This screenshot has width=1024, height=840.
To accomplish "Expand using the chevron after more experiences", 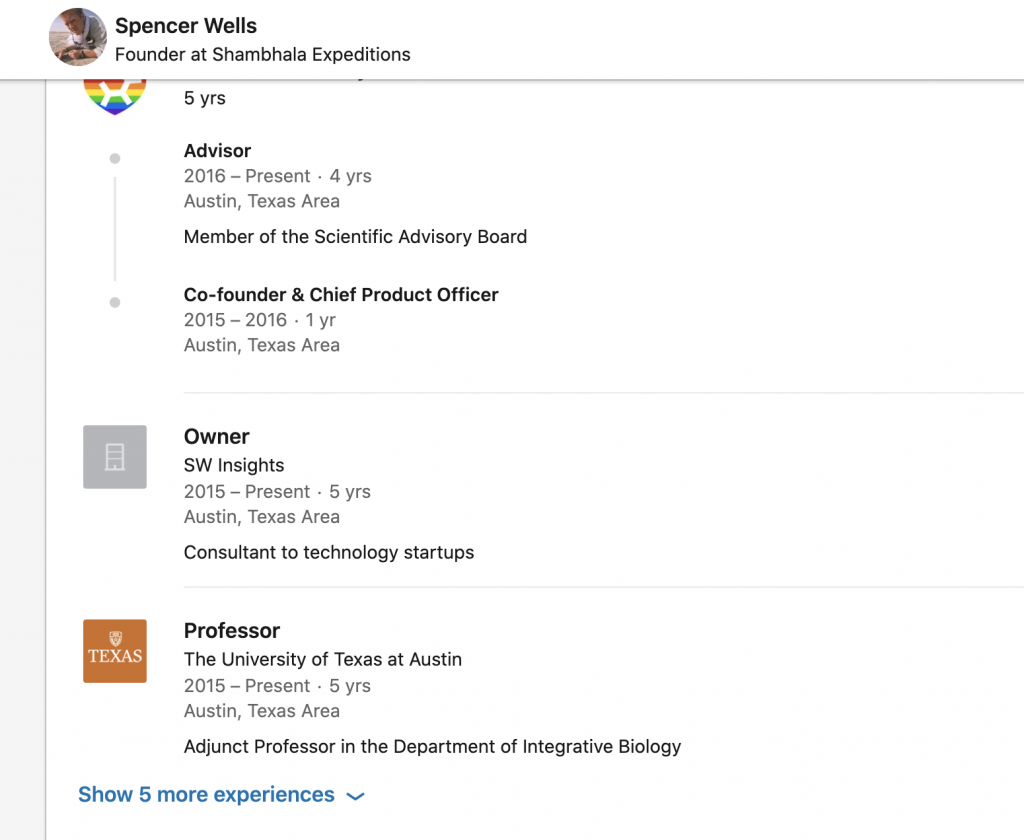I will [355, 796].
